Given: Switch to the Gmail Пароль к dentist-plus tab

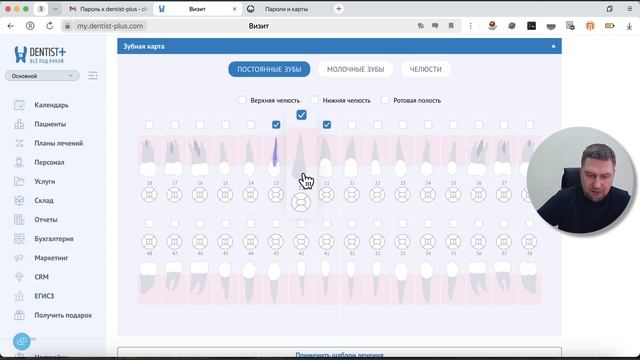Looking at the screenshot, I should tap(108, 9).
